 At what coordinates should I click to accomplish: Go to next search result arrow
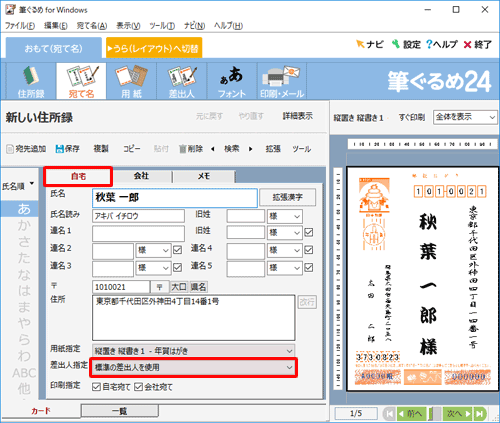tap(250, 149)
